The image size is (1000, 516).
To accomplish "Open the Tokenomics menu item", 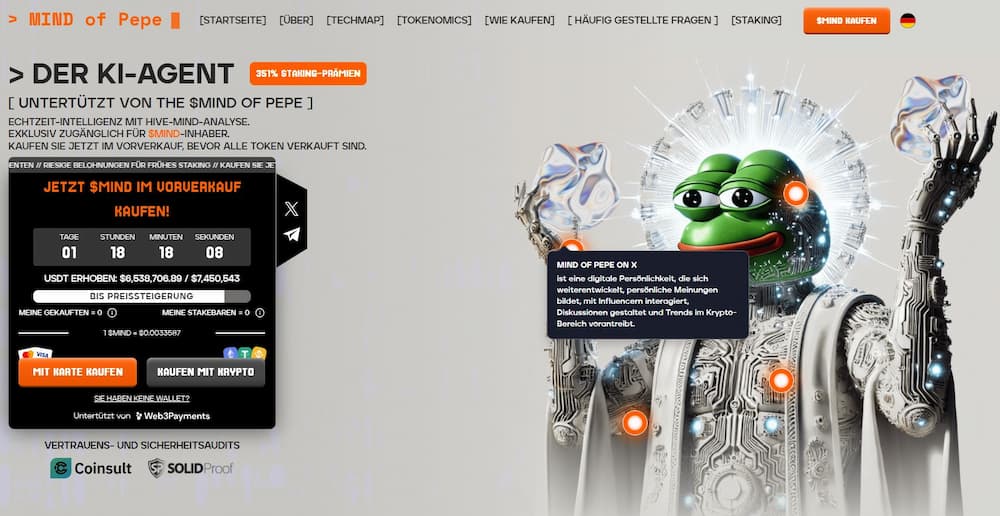I will (434, 20).
